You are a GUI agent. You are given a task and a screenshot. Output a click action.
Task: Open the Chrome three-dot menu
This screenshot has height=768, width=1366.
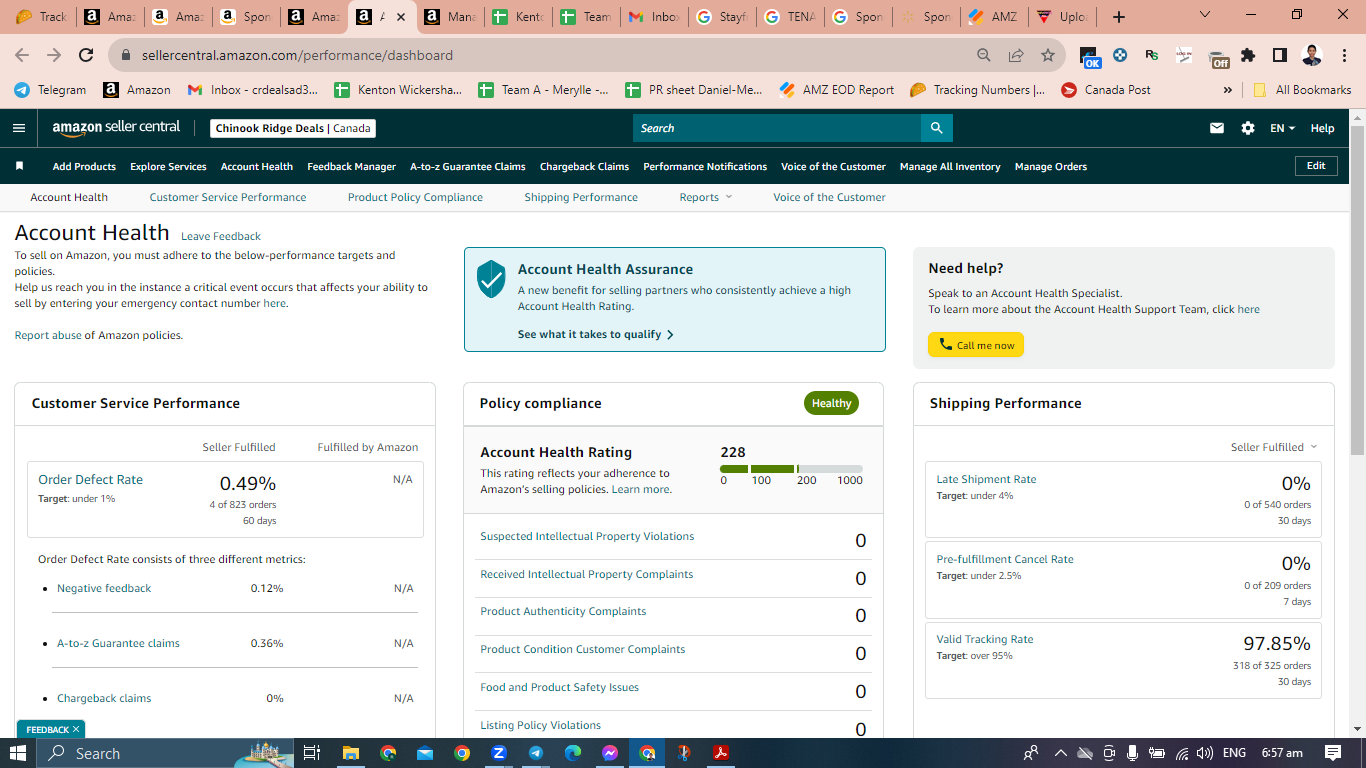[1343, 55]
